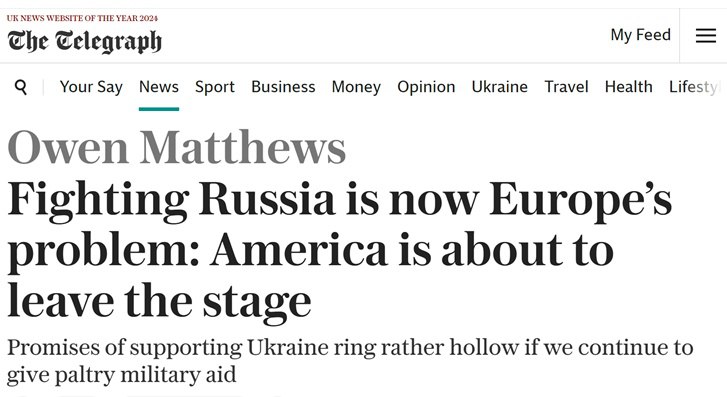The image size is (727, 397).
Task: Go to the Travel section
Action: (x=566, y=87)
